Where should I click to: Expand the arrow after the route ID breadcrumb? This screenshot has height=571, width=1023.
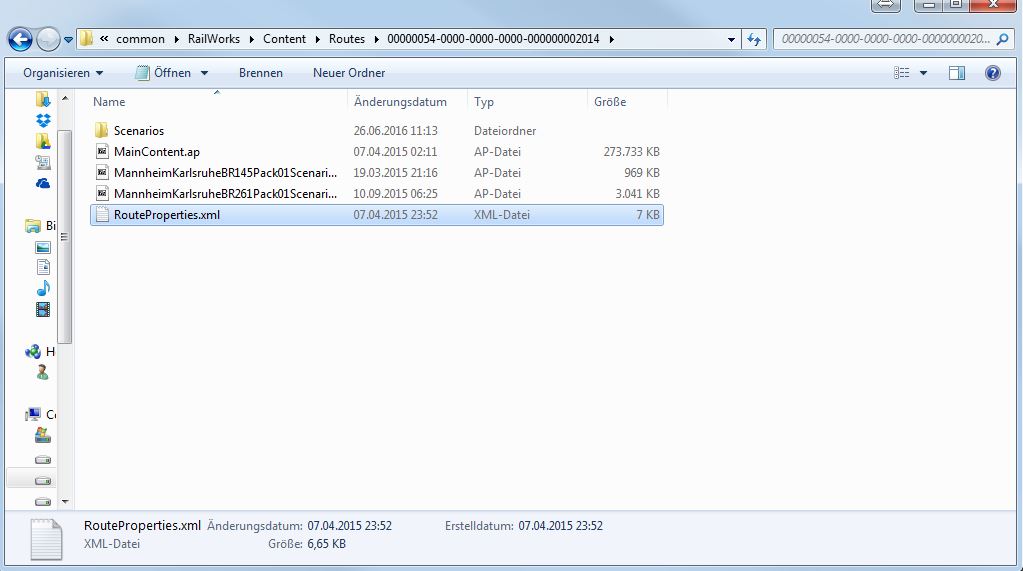tap(611, 39)
